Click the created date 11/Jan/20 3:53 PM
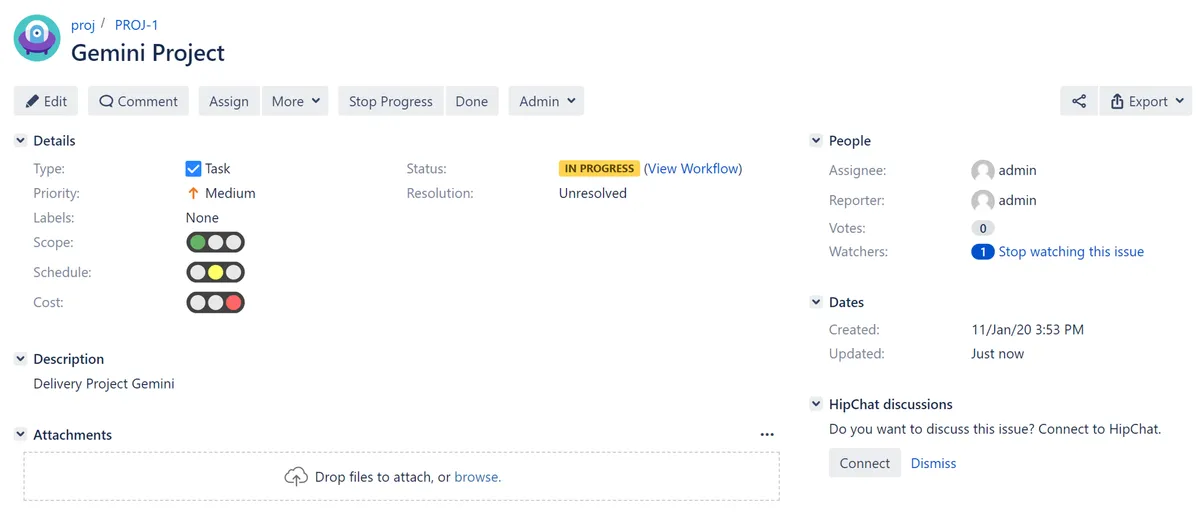 [x=1027, y=330]
